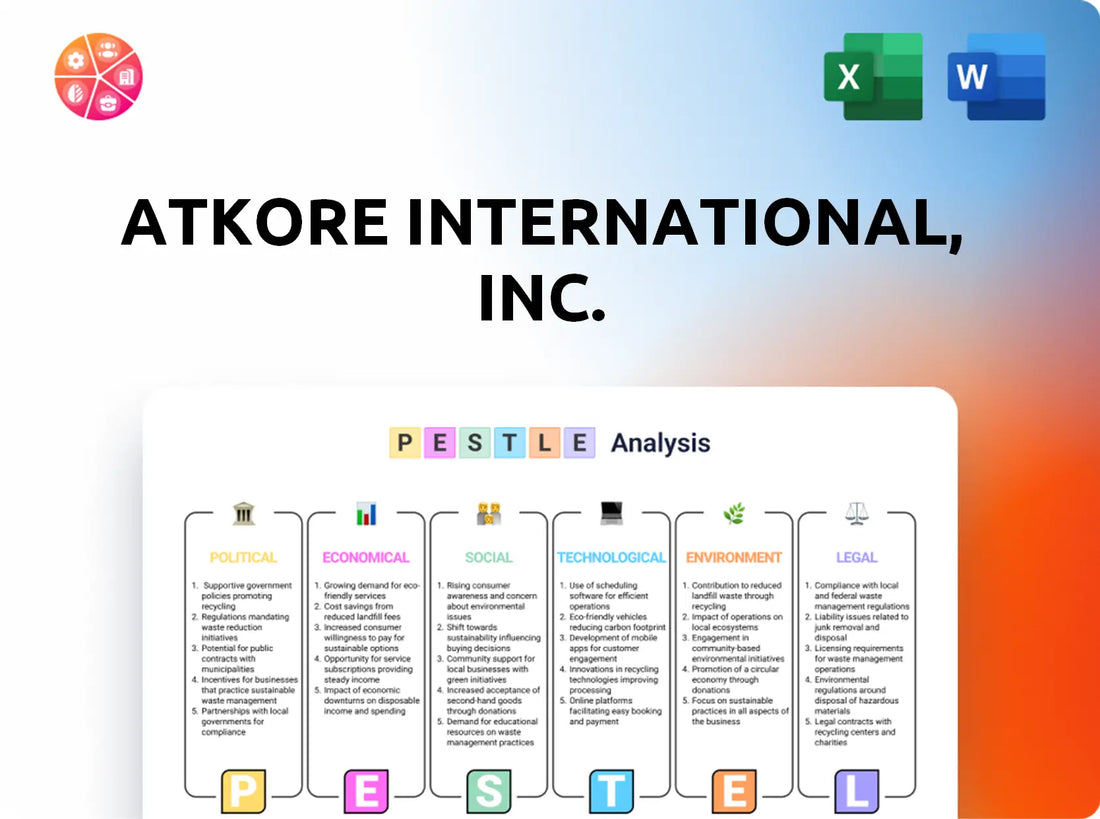Click "Partnerships with local governments for compliance"
Viewport: 1100px width, 819px height.
241,721
